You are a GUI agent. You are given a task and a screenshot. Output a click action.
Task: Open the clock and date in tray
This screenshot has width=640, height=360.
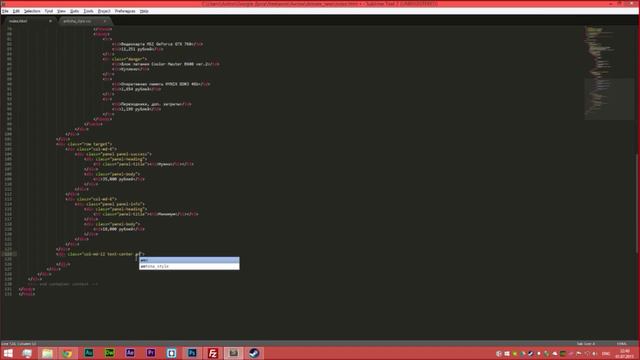(x=625, y=353)
